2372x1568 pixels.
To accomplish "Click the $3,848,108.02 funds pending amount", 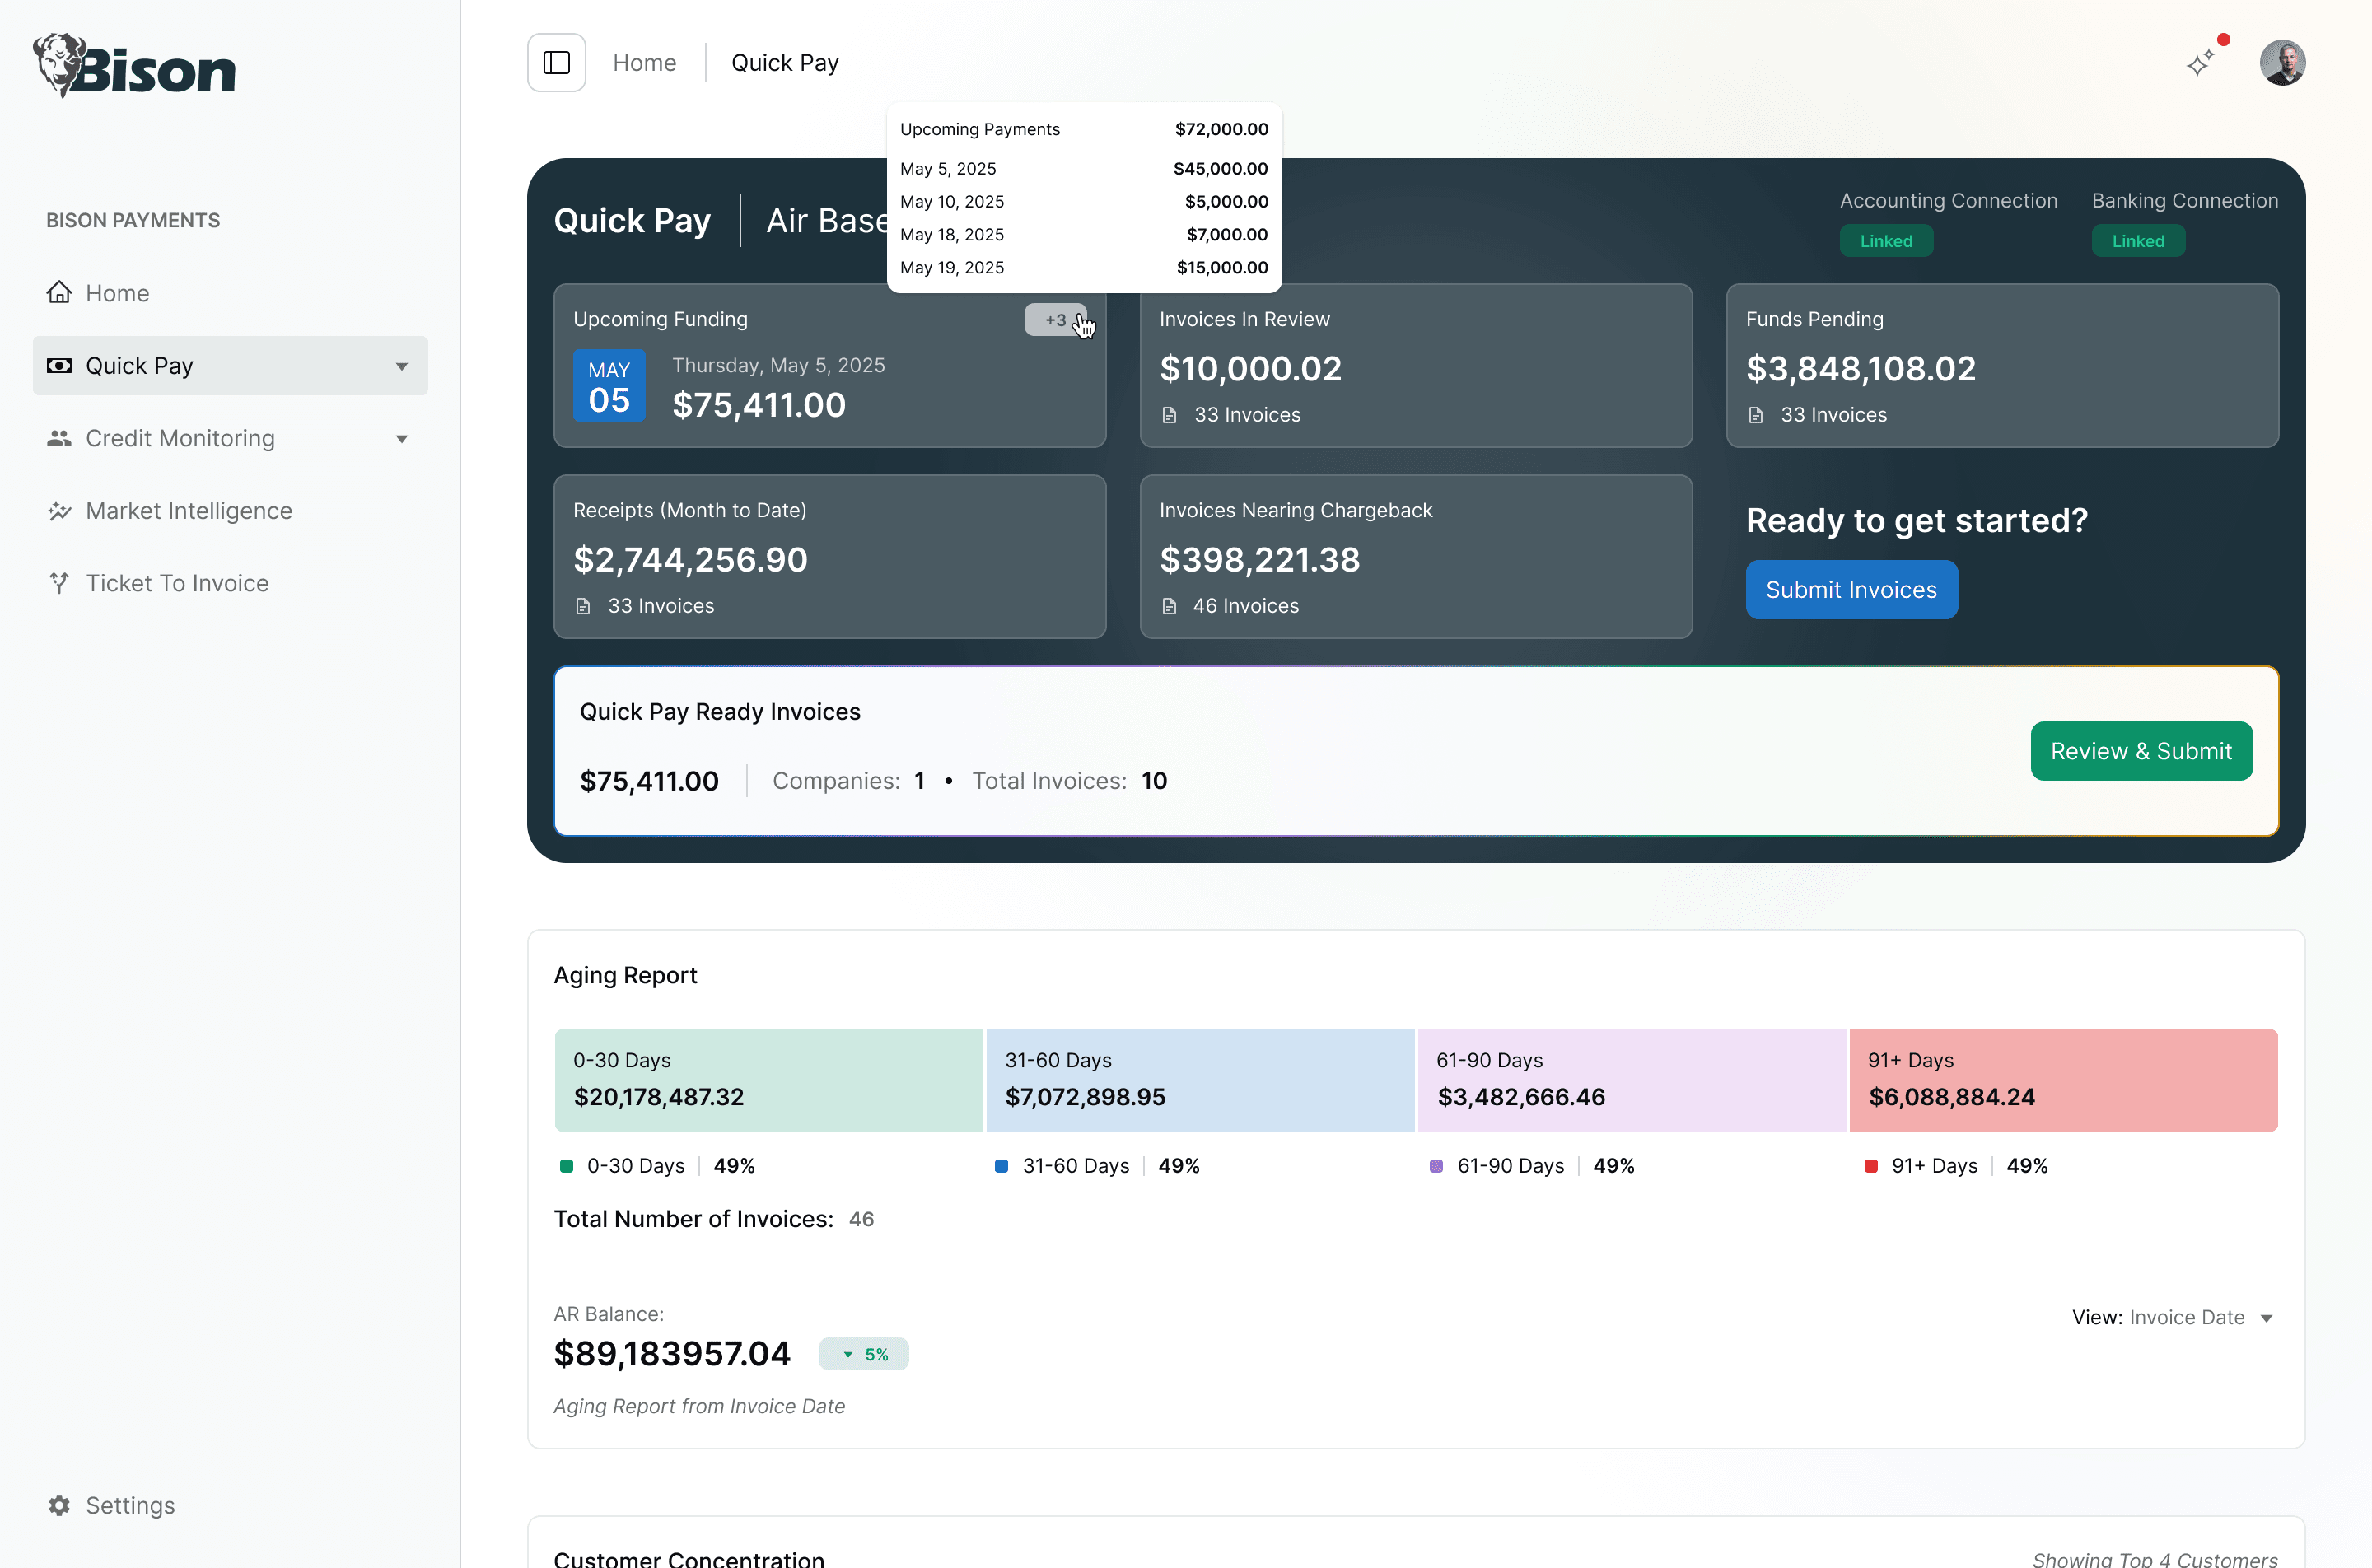I will pyautogui.click(x=1861, y=368).
